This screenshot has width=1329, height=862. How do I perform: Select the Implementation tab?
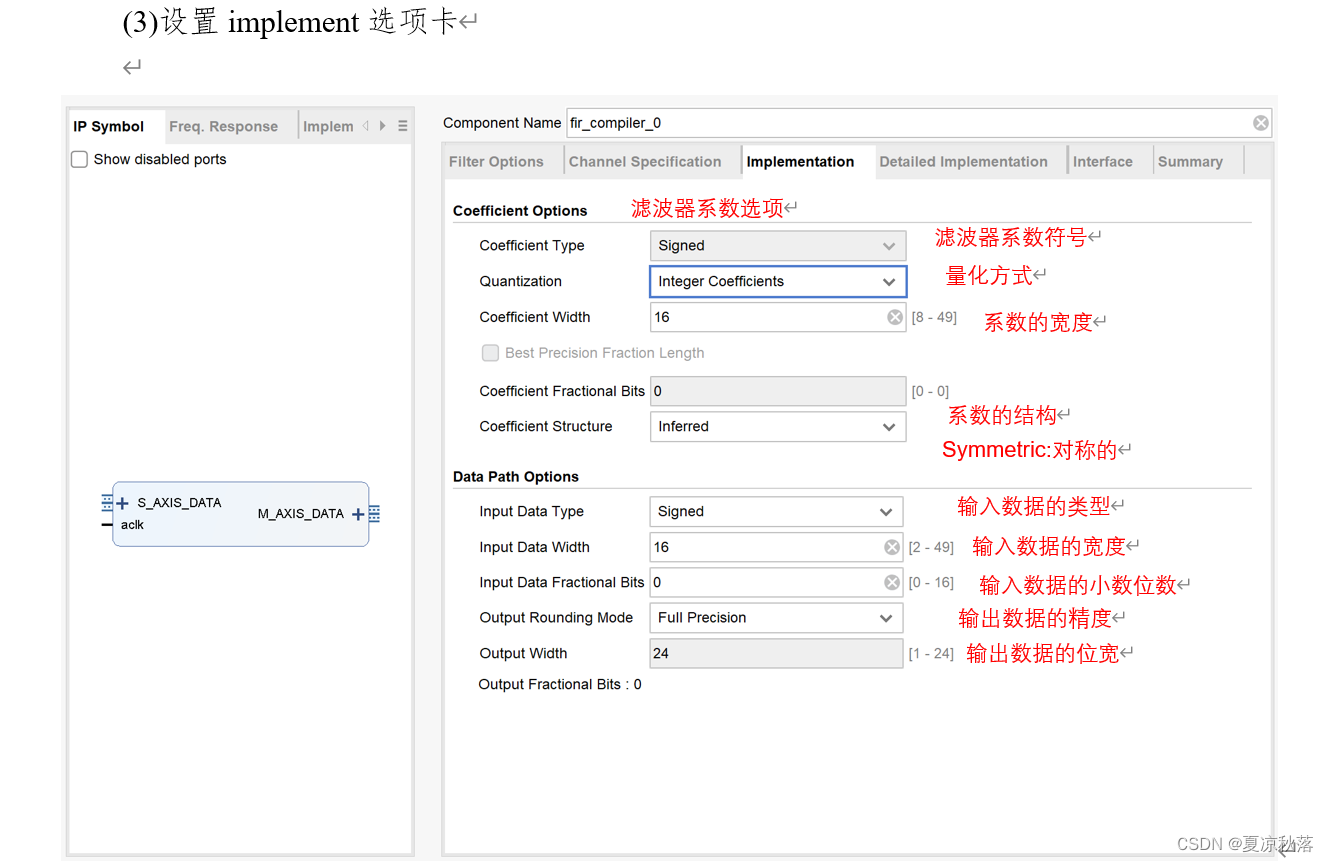pos(800,161)
